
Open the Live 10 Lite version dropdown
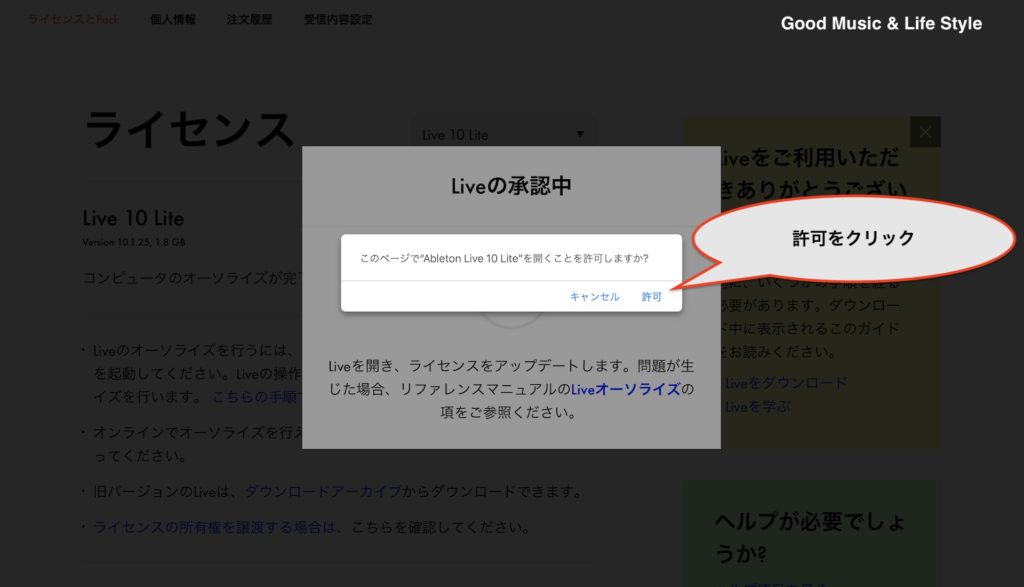pos(503,135)
